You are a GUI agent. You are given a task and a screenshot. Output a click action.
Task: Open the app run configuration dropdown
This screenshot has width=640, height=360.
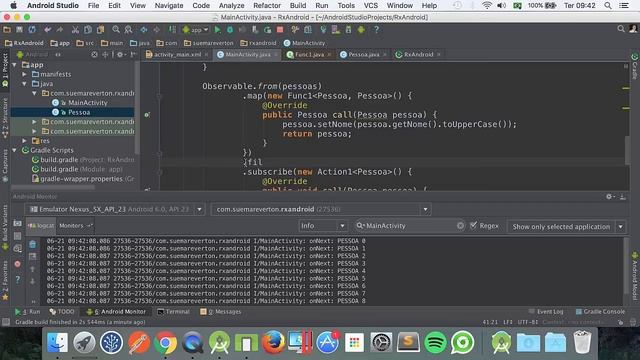pyautogui.click(x=196, y=30)
